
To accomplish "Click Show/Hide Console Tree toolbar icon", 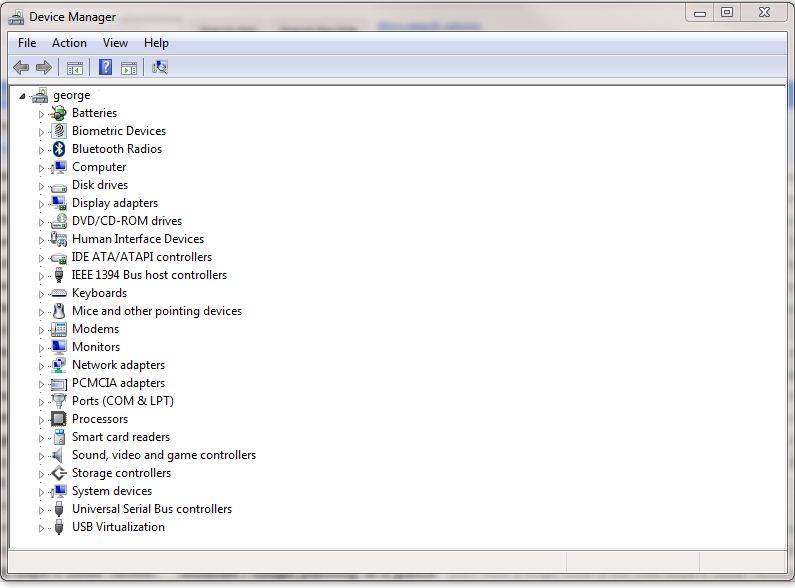I will tap(75, 67).
